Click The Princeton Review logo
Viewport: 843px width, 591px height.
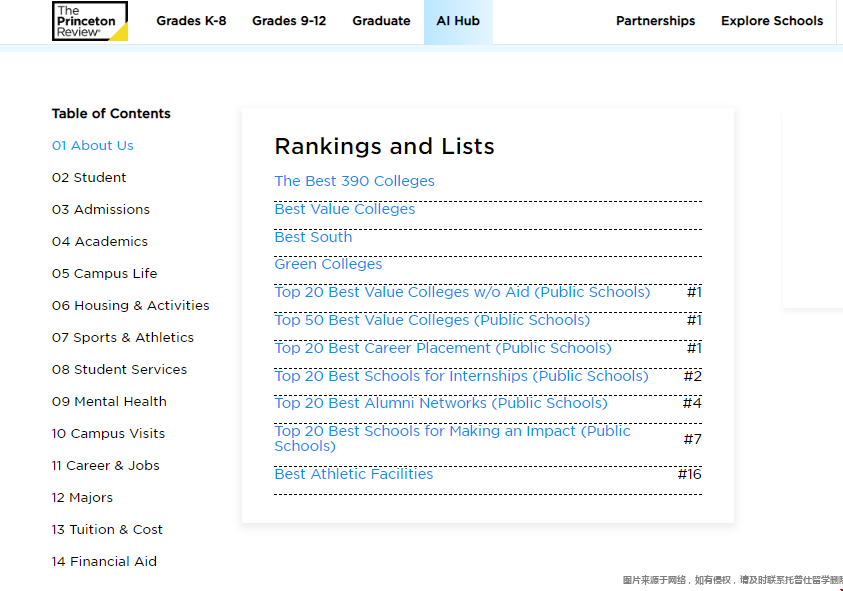(x=90, y=21)
